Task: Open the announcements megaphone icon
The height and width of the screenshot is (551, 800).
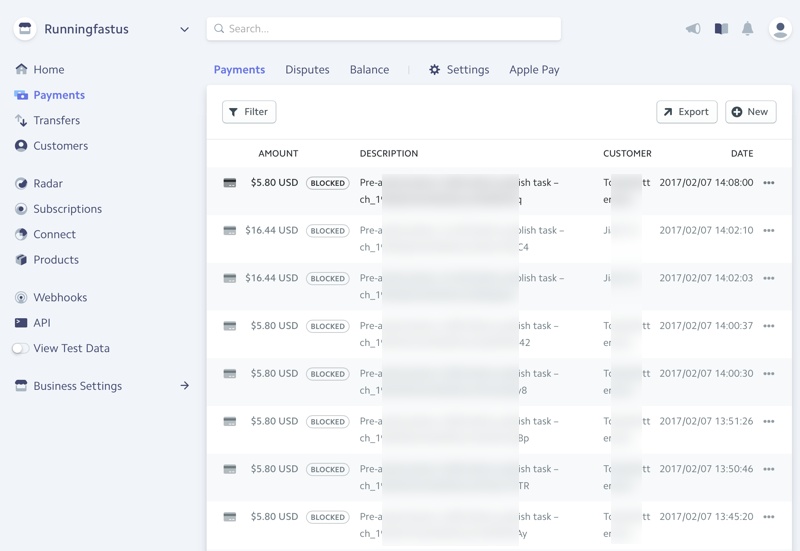Action: 693,29
